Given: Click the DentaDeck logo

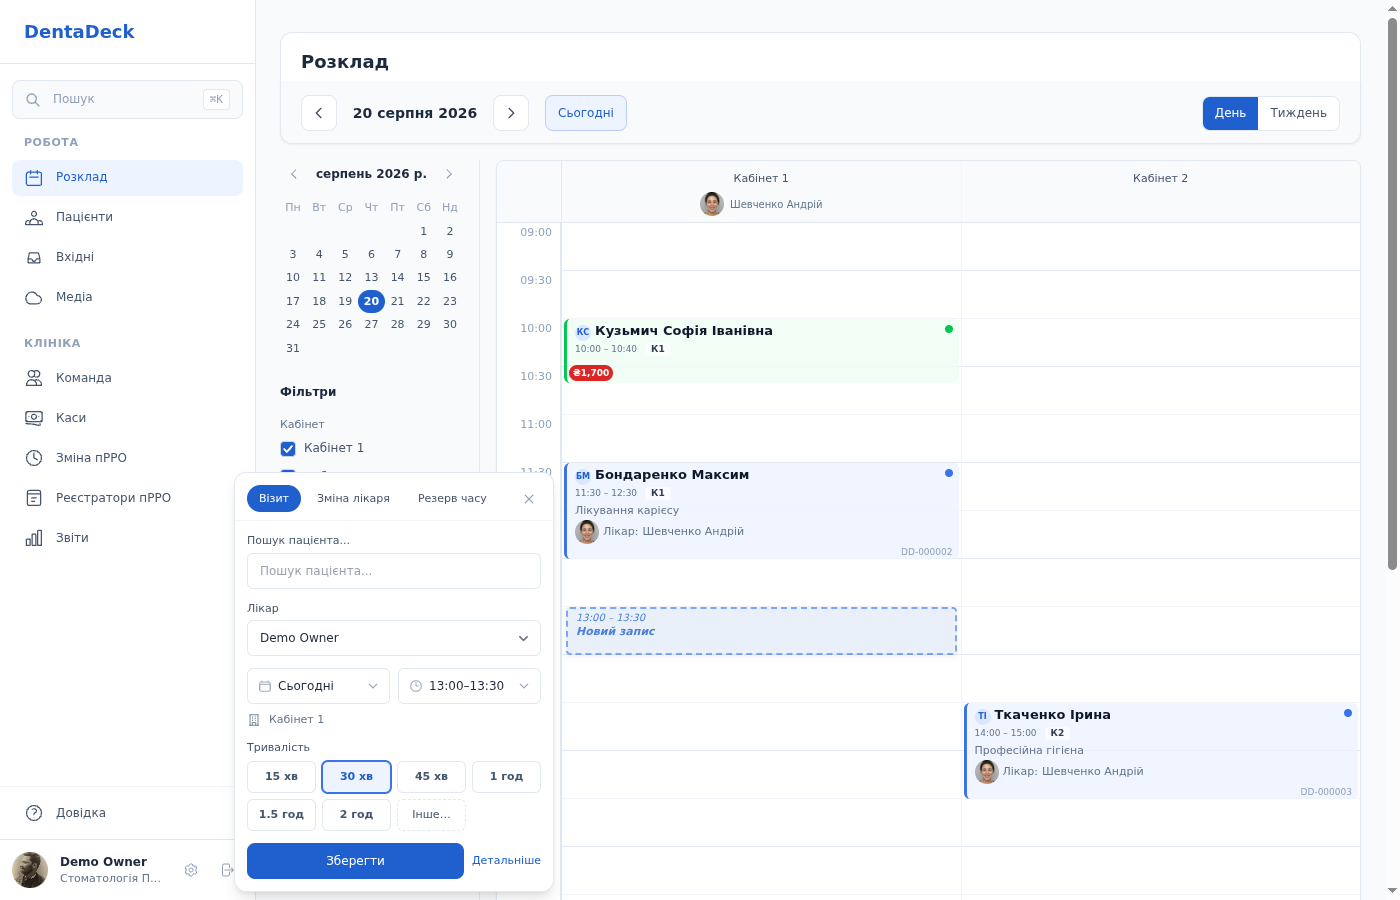Looking at the screenshot, I should point(79,32).
